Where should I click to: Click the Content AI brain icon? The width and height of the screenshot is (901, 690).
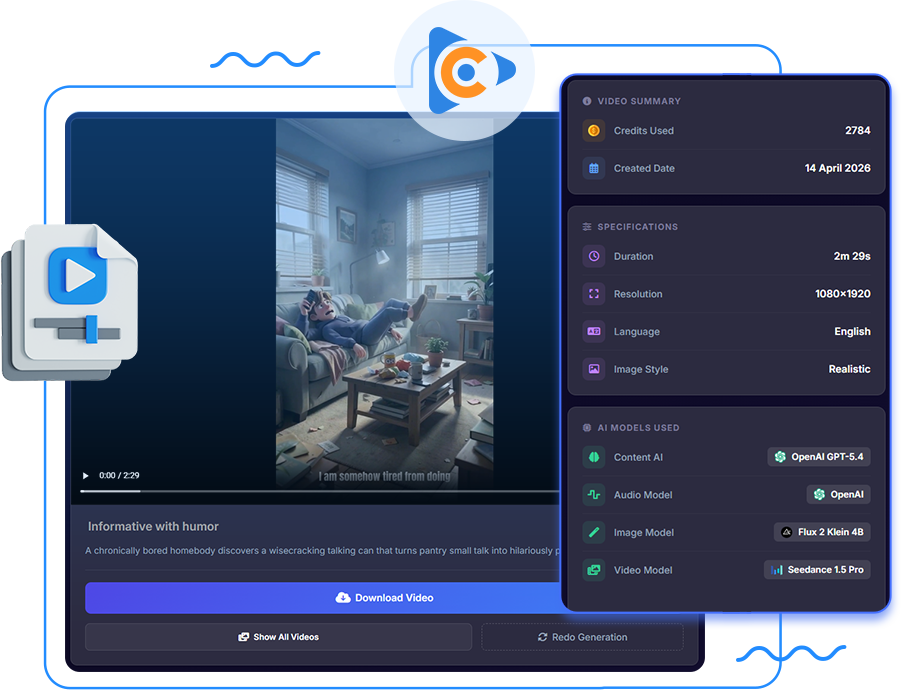593,457
